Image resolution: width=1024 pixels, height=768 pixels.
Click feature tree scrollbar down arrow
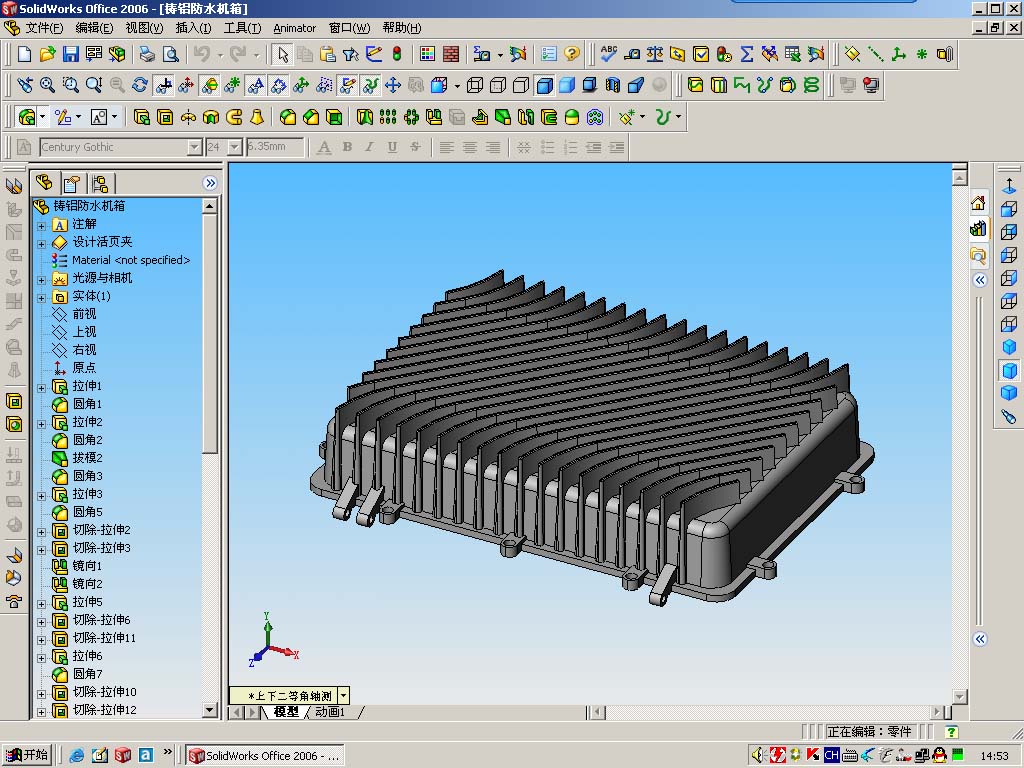coord(210,710)
